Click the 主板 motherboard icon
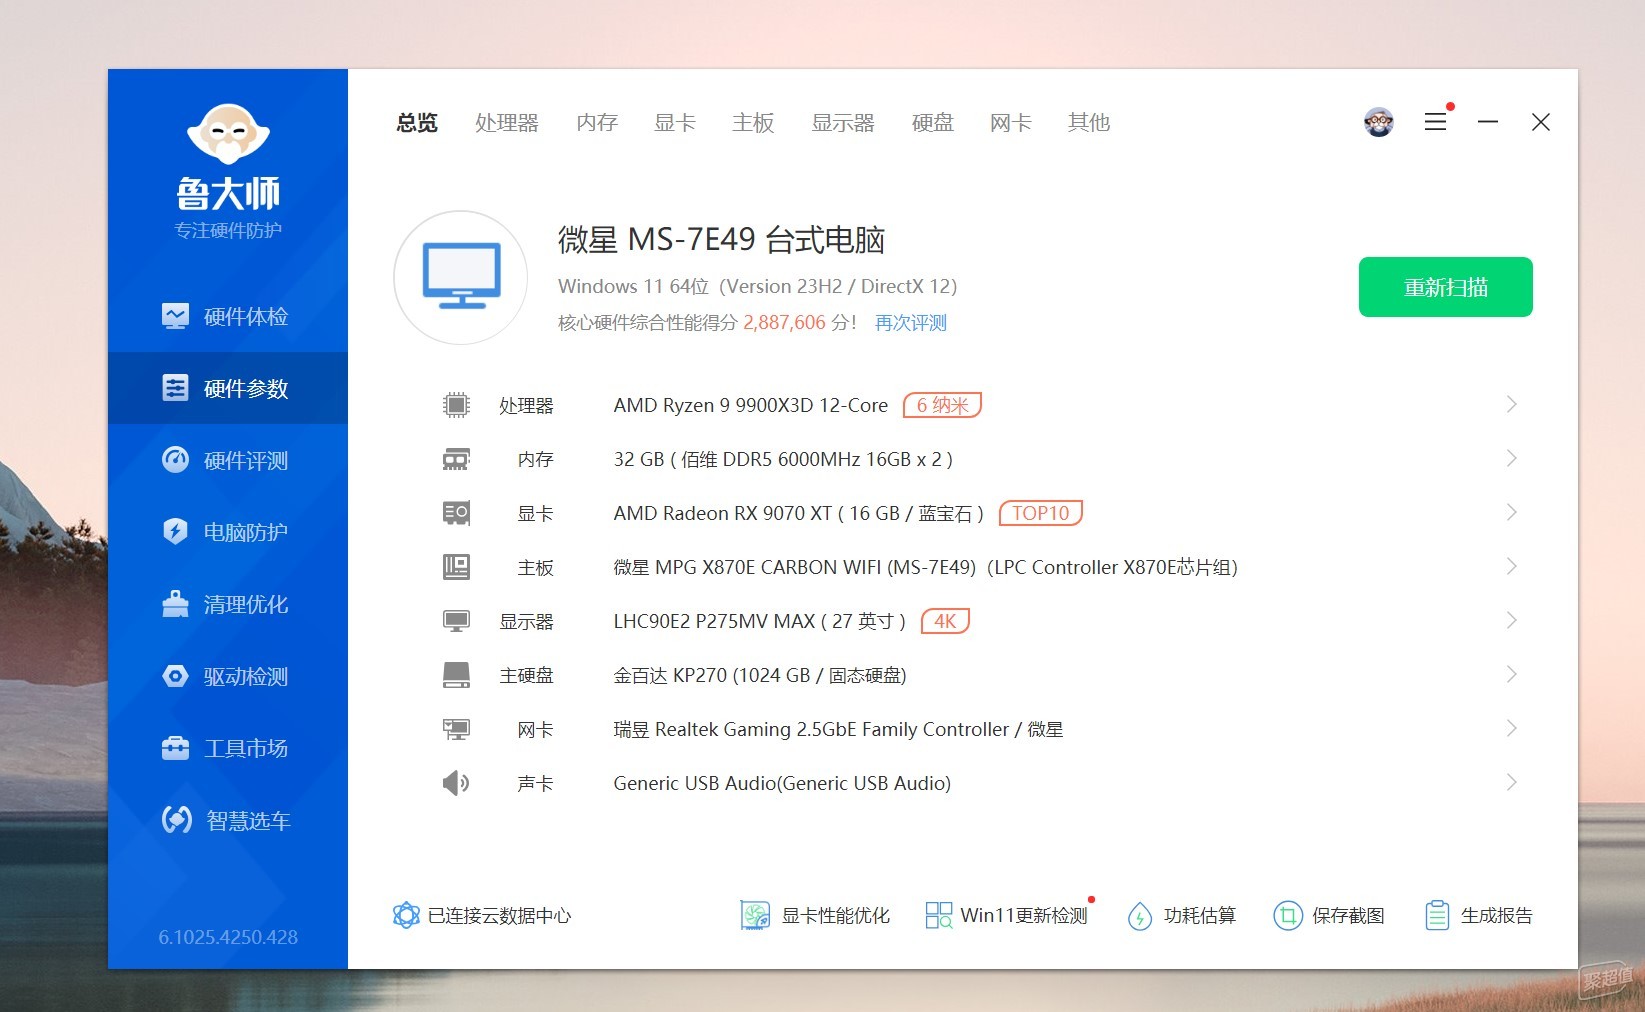The width and height of the screenshot is (1645, 1012). coord(456,567)
